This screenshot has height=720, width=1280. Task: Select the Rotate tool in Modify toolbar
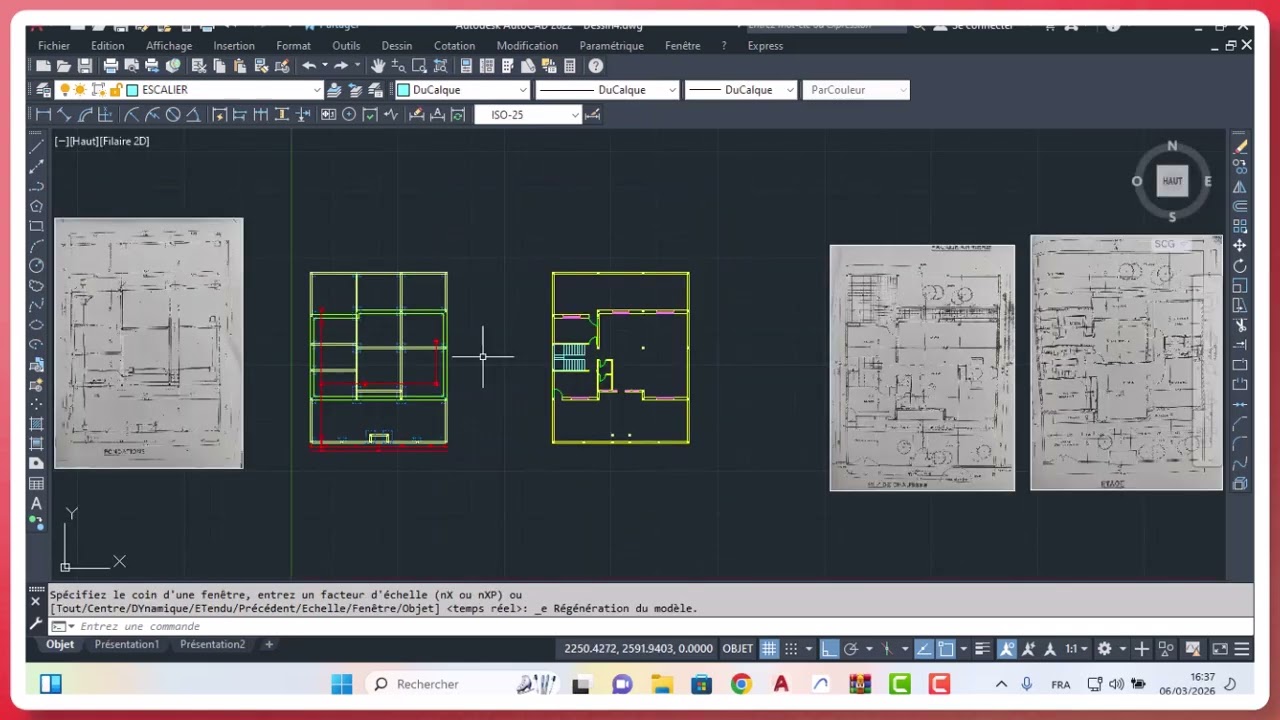pos(1240,266)
